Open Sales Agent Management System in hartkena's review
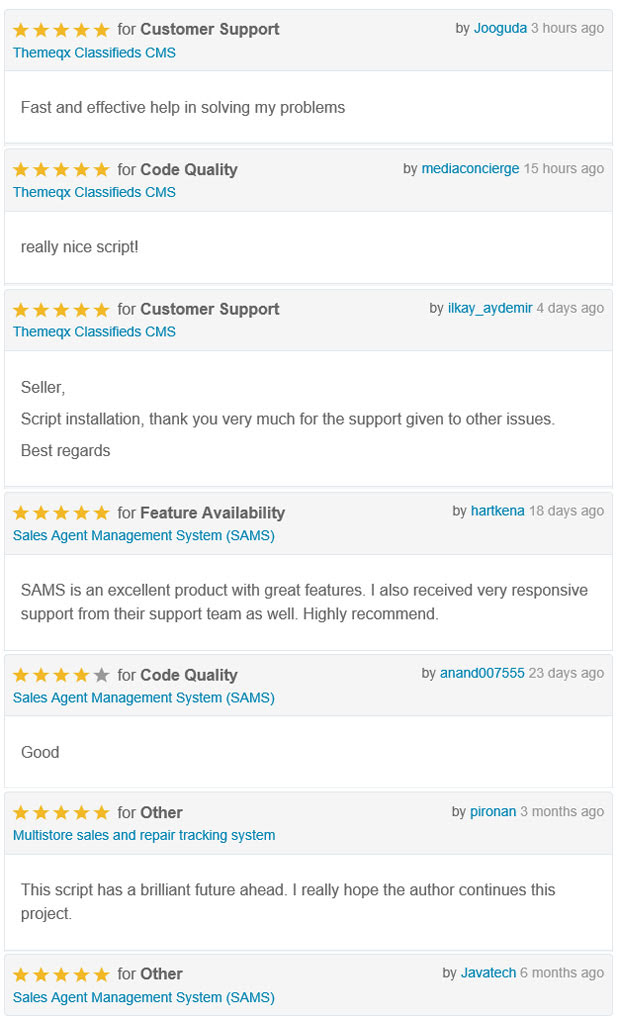 click(x=144, y=535)
